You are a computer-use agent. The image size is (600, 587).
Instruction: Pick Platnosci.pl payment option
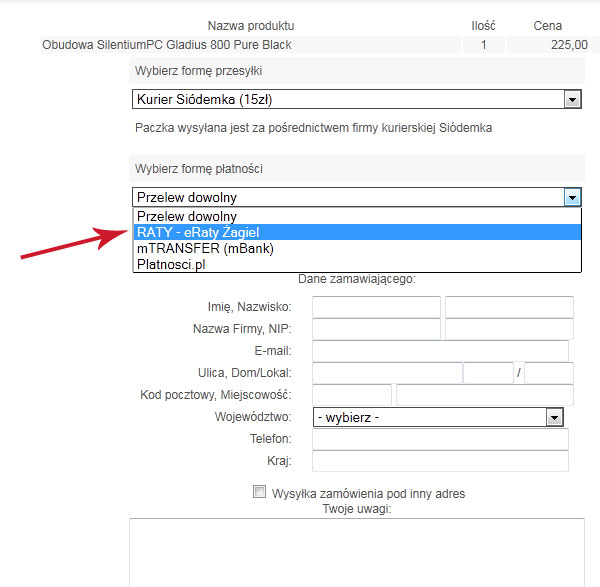click(x=356, y=264)
